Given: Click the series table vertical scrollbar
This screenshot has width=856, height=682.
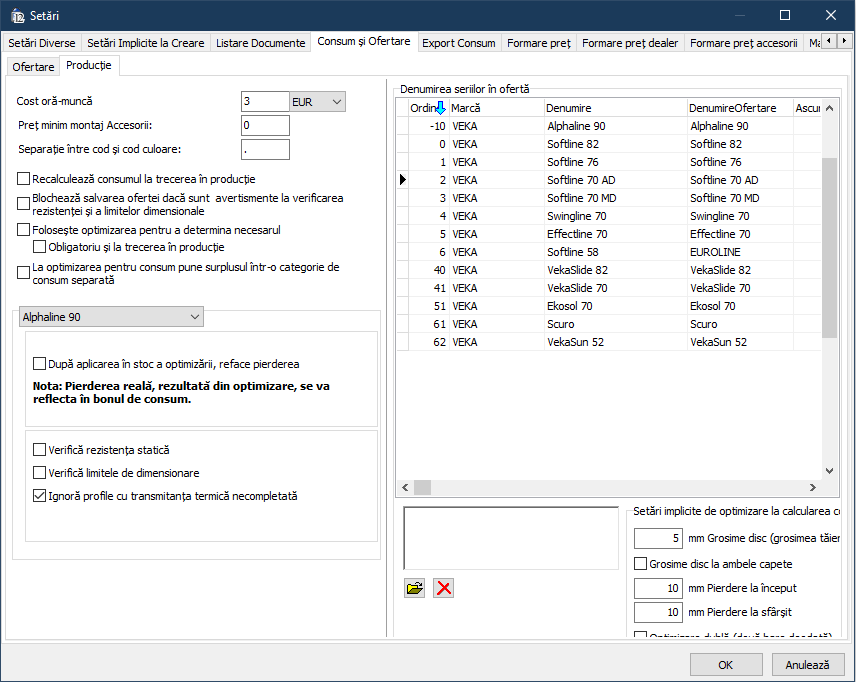Looking at the screenshot, I should point(828,250).
